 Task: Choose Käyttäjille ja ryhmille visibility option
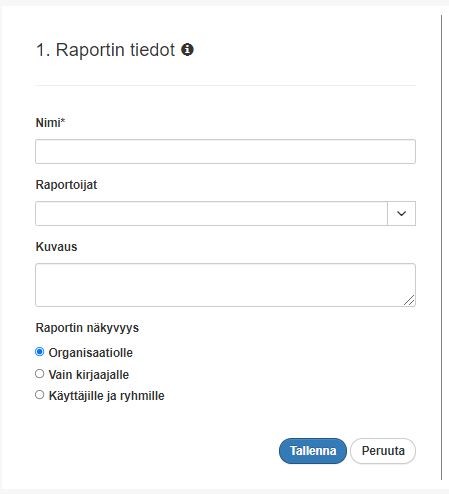[x=40, y=395]
